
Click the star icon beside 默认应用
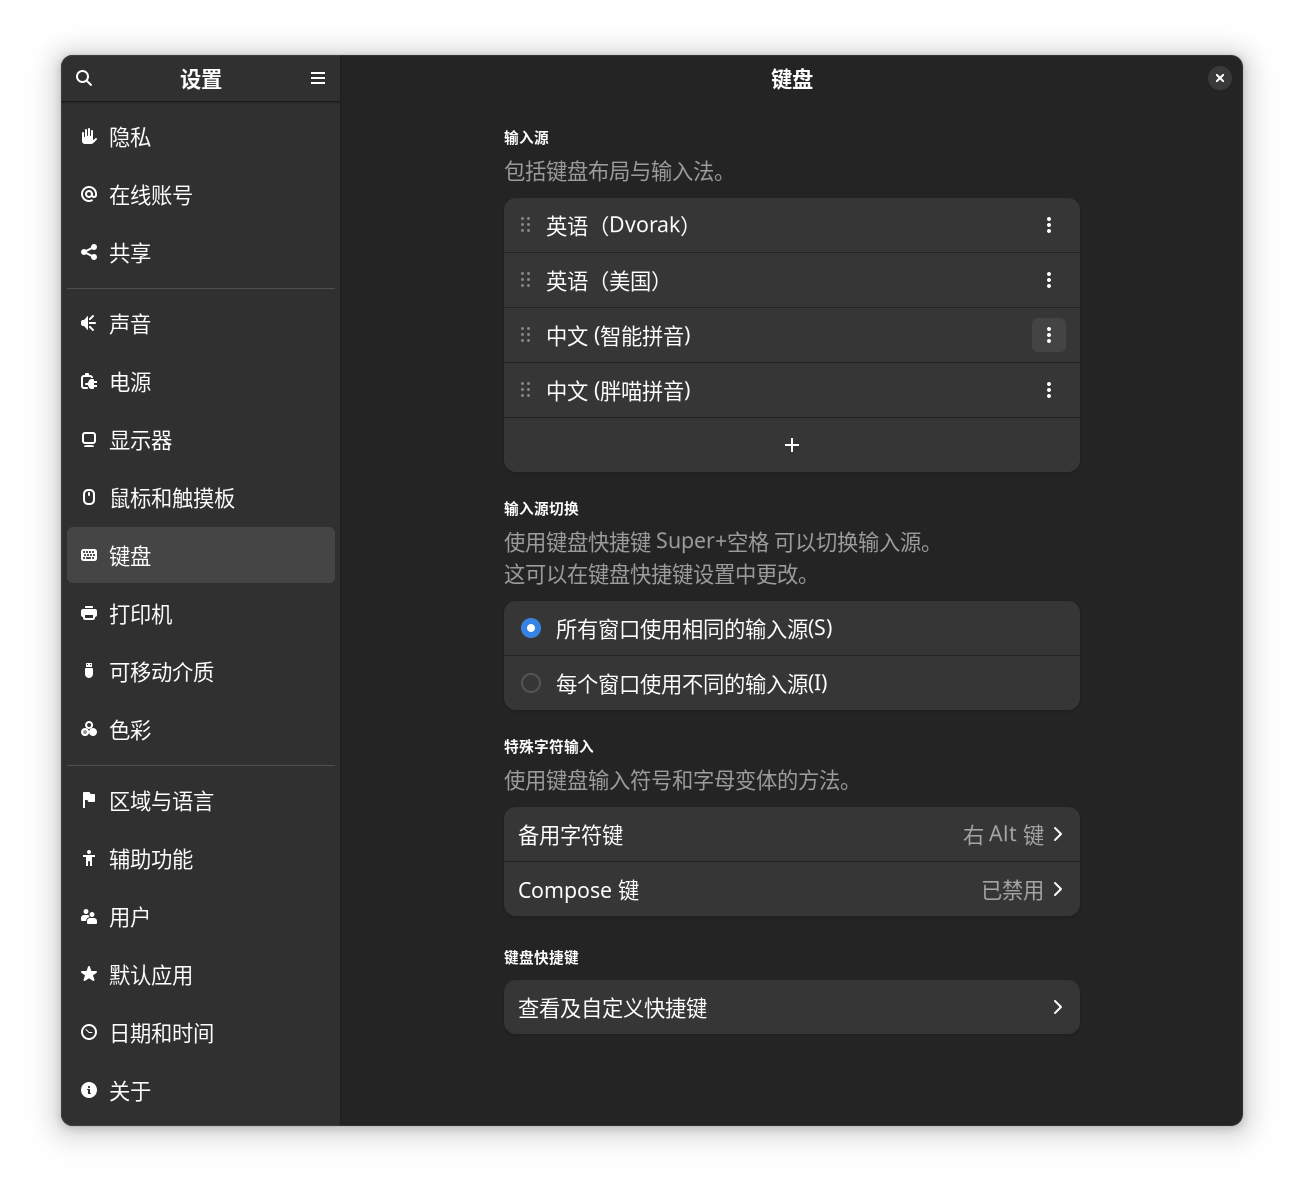pos(89,974)
